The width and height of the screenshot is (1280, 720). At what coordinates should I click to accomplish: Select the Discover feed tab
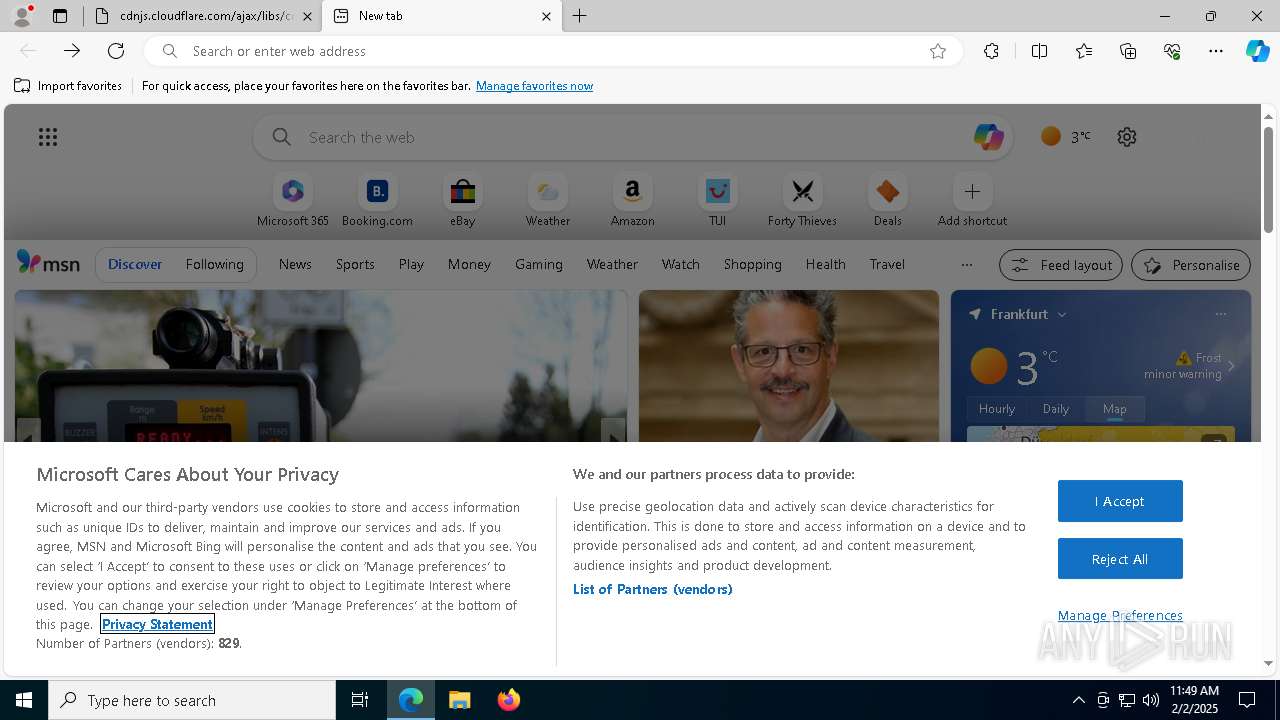tap(135, 265)
